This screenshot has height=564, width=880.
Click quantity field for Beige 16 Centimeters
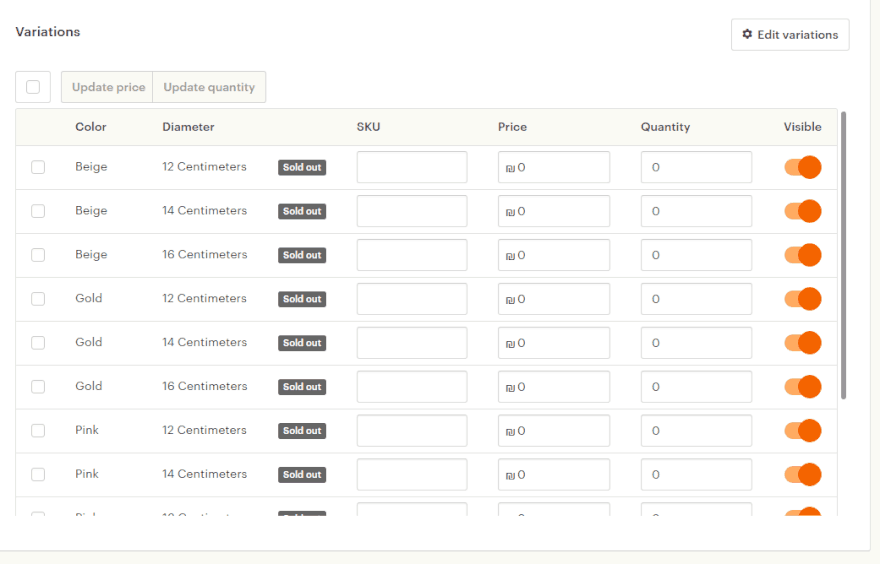tap(696, 255)
